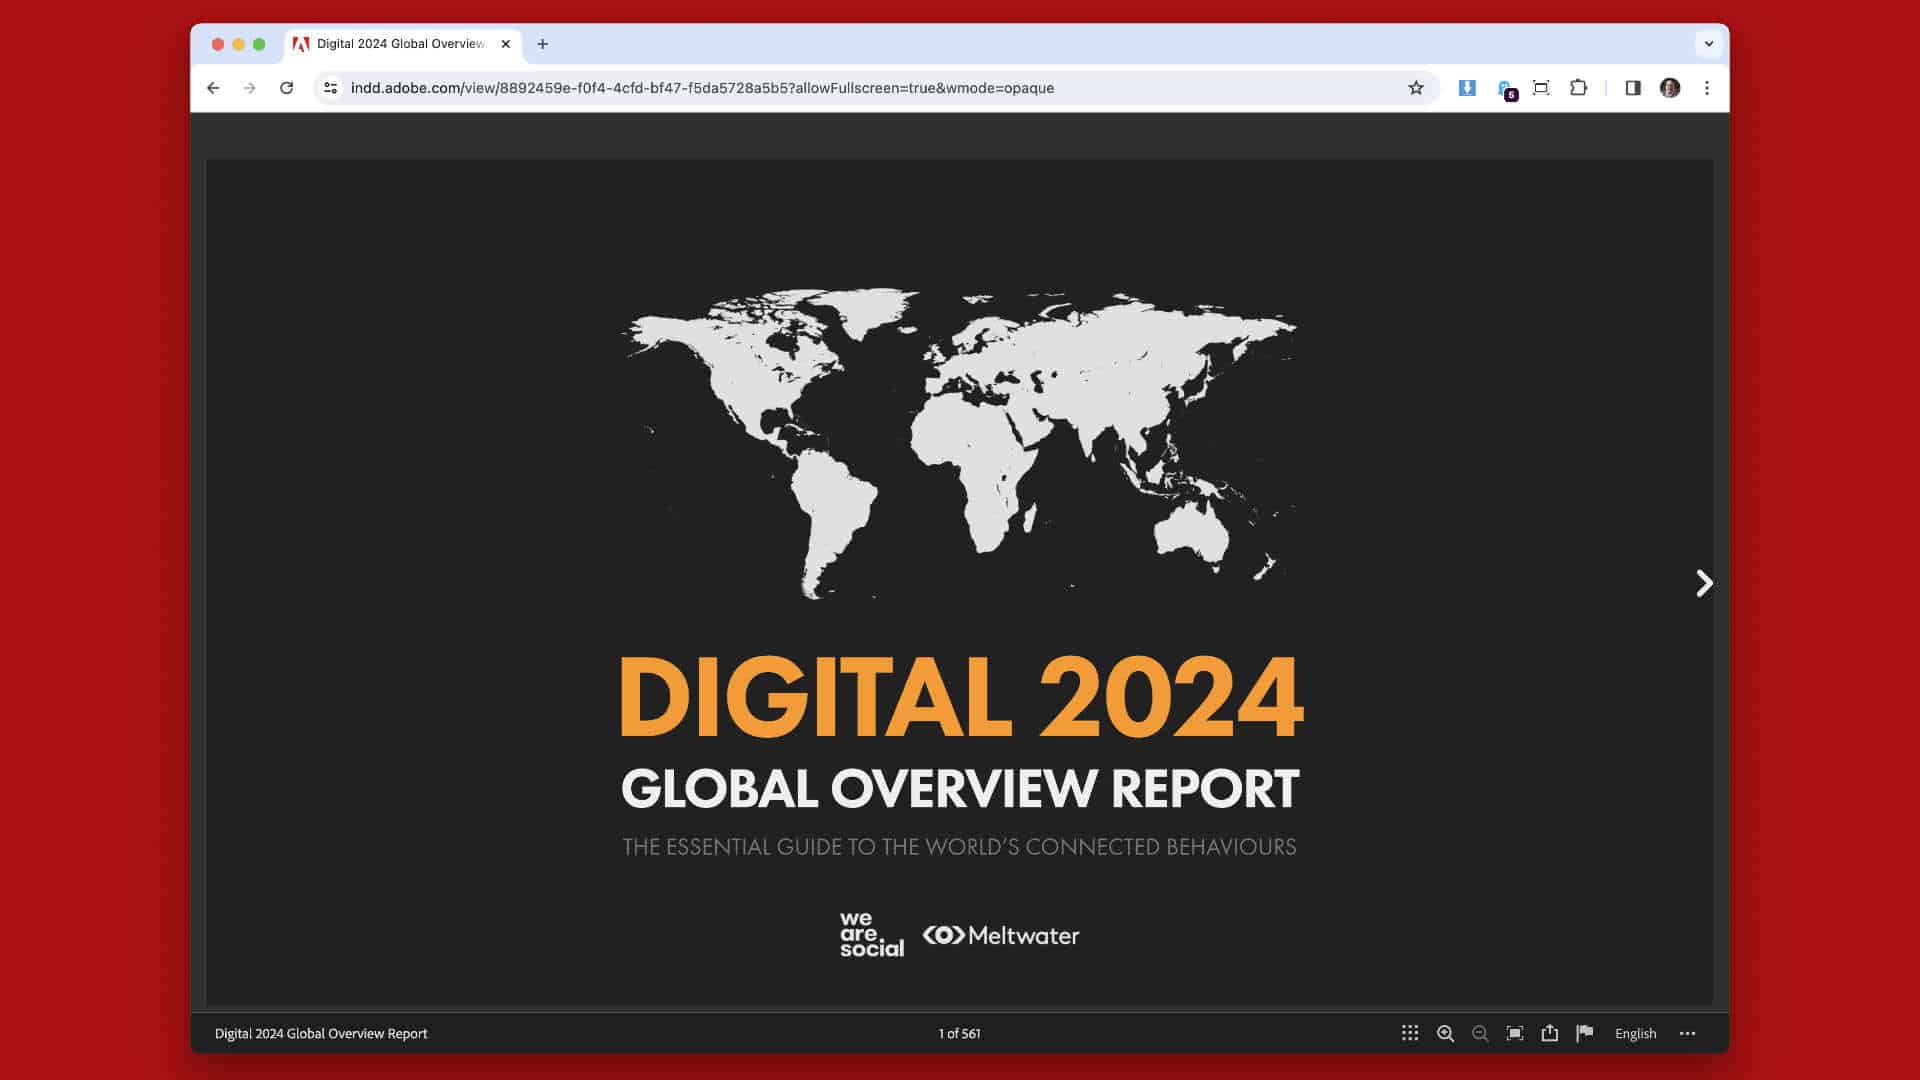Open the three-dot more options in the viewer
The width and height of the screenshot is (1920, 1080).
tap(1688, 1033)
